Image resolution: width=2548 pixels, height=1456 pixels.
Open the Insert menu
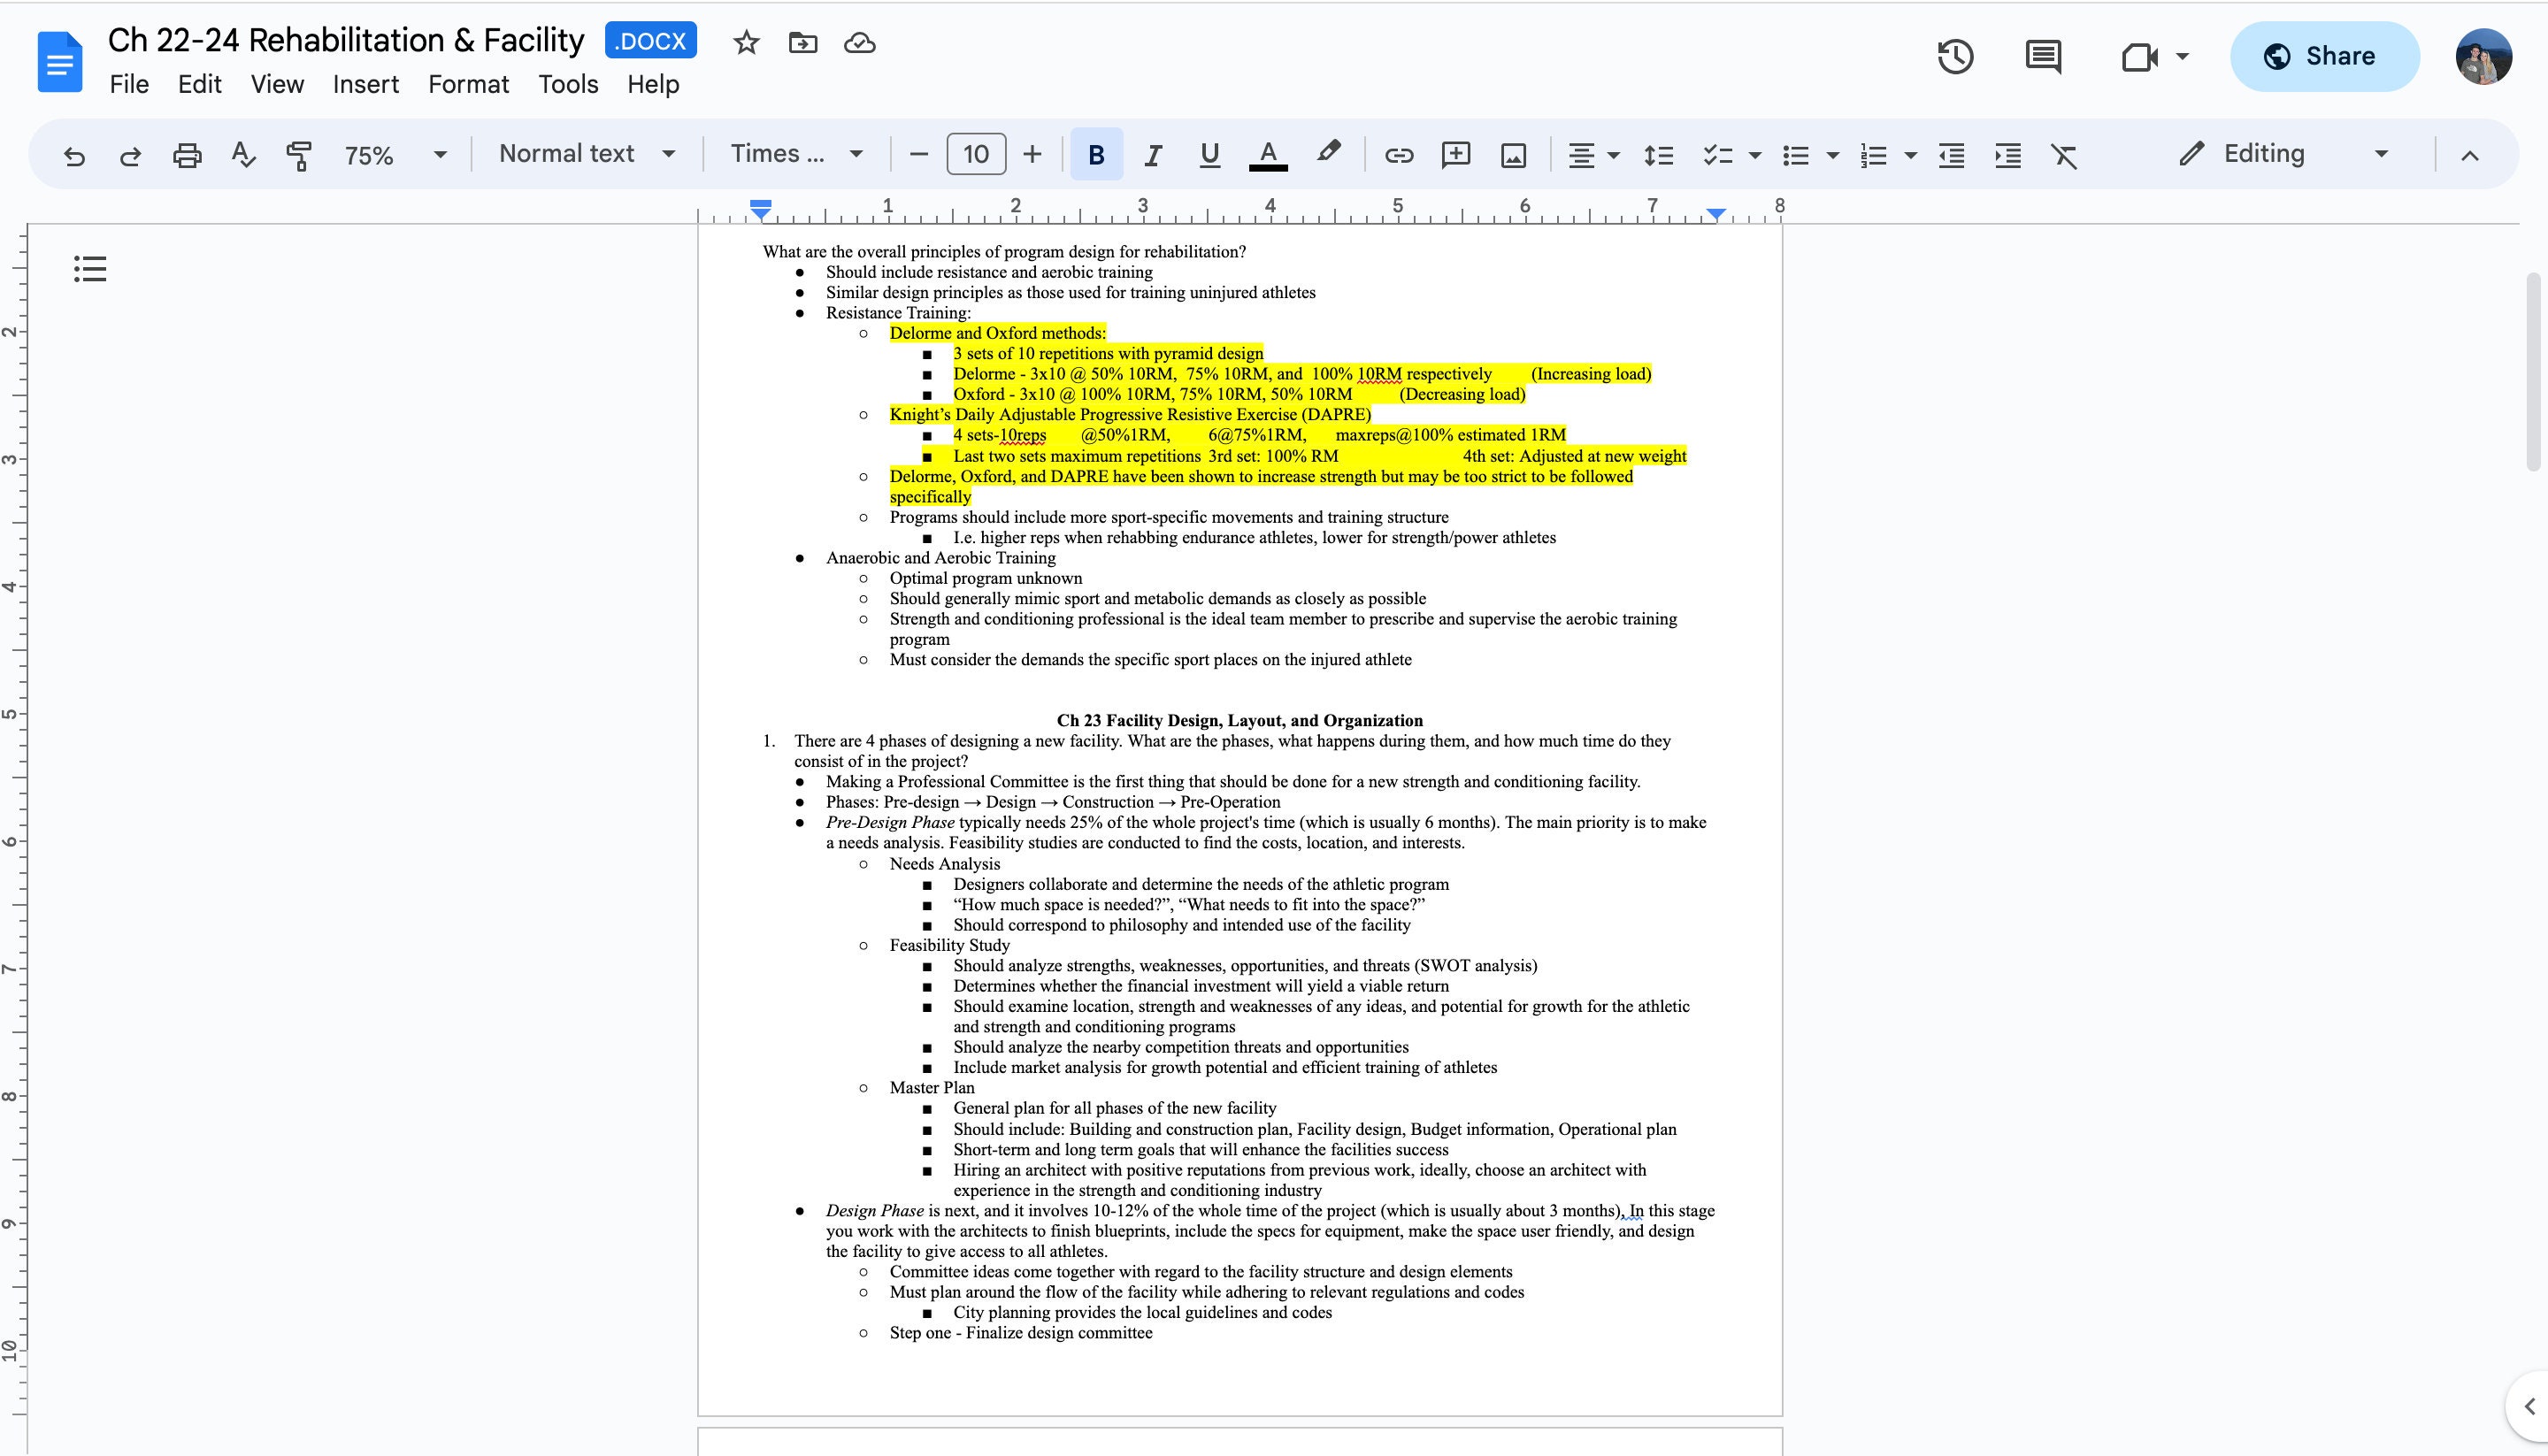(365, 84)
